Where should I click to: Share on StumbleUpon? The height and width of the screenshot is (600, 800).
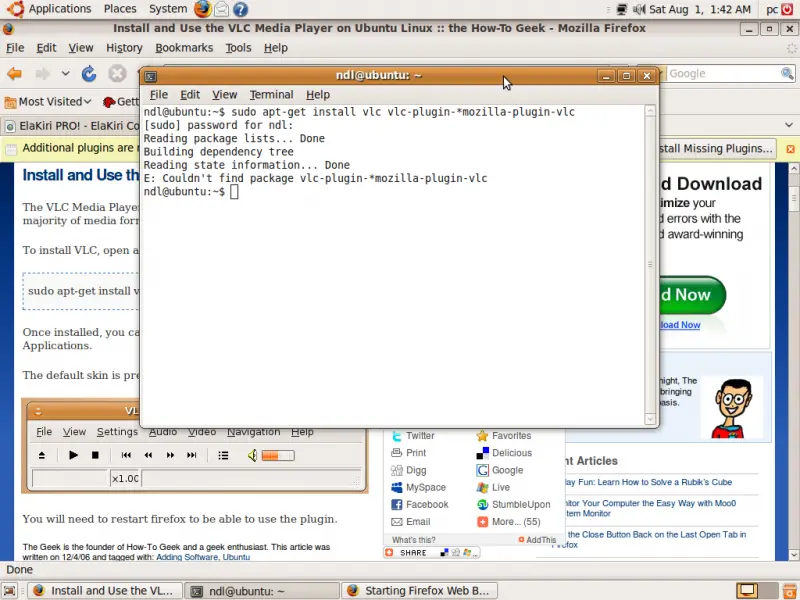513,505
